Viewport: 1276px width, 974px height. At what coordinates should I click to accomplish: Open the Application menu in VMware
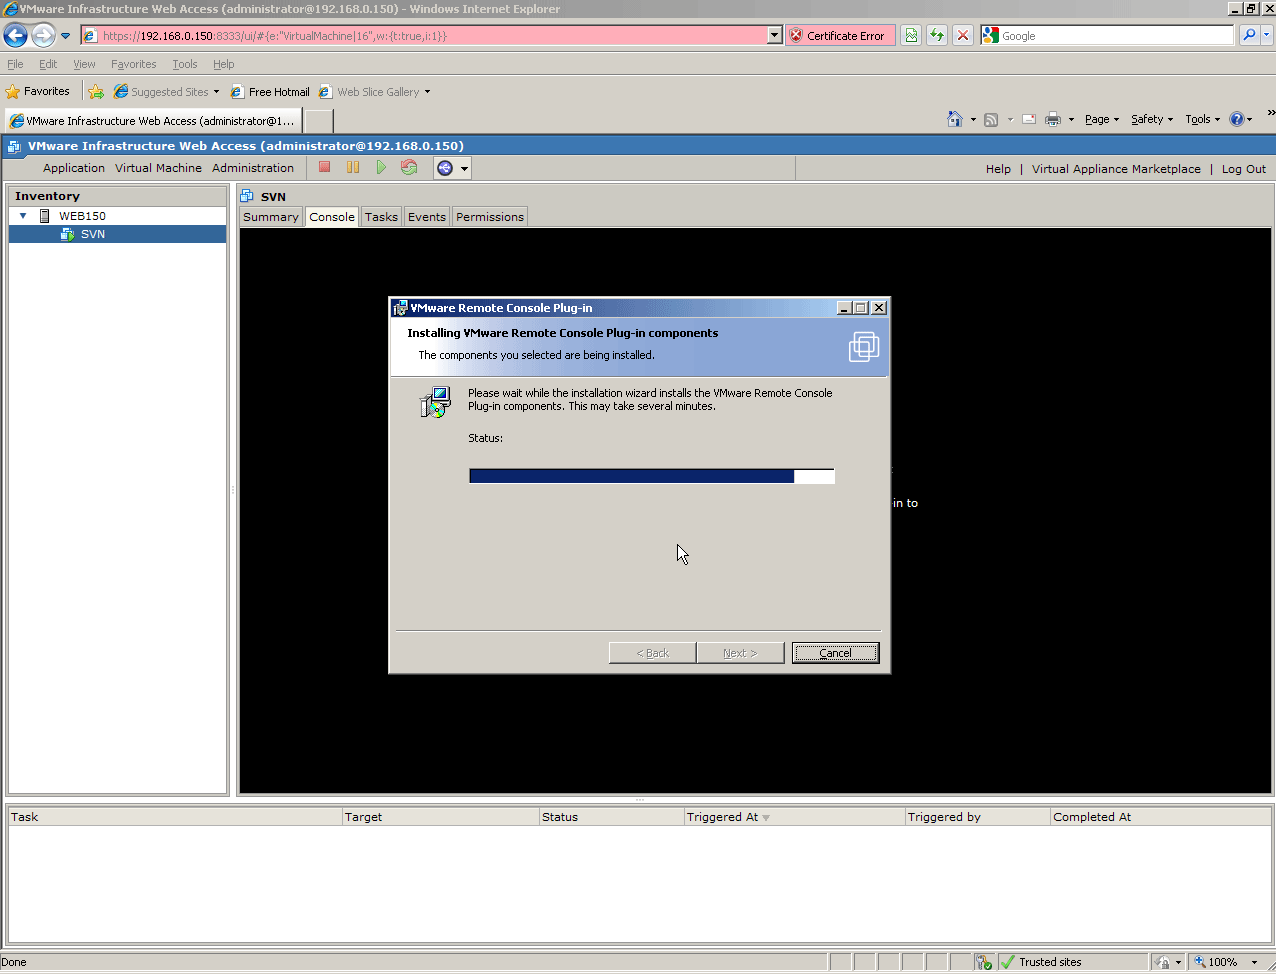click(x=74, y=168)
